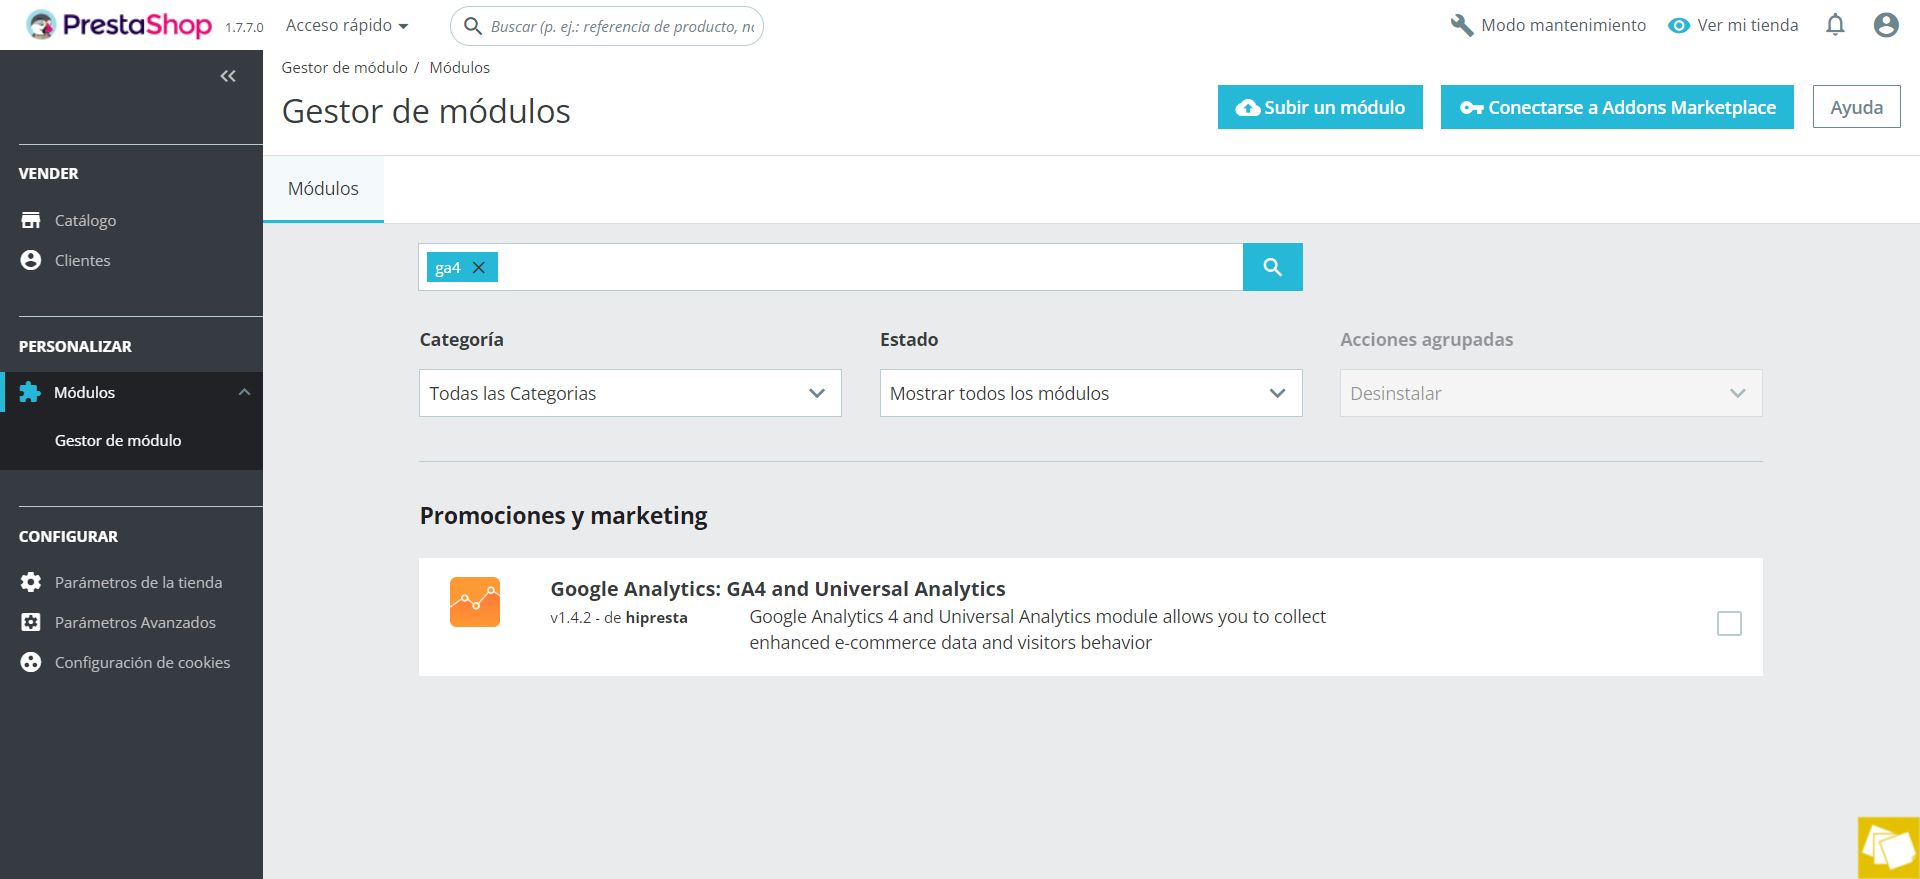Select the Google Analytics module checkbox
This screenshot has width=1920, height=879.
coord(1729,623)
